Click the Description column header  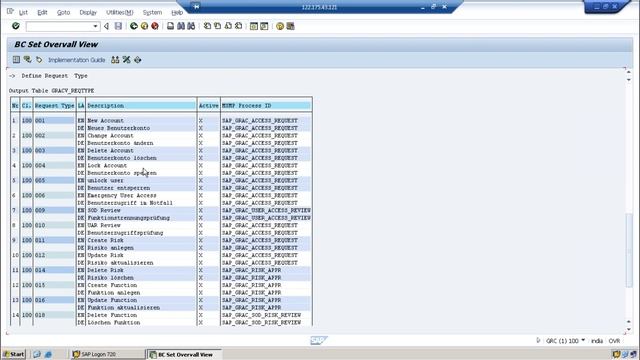click(141, 106)
